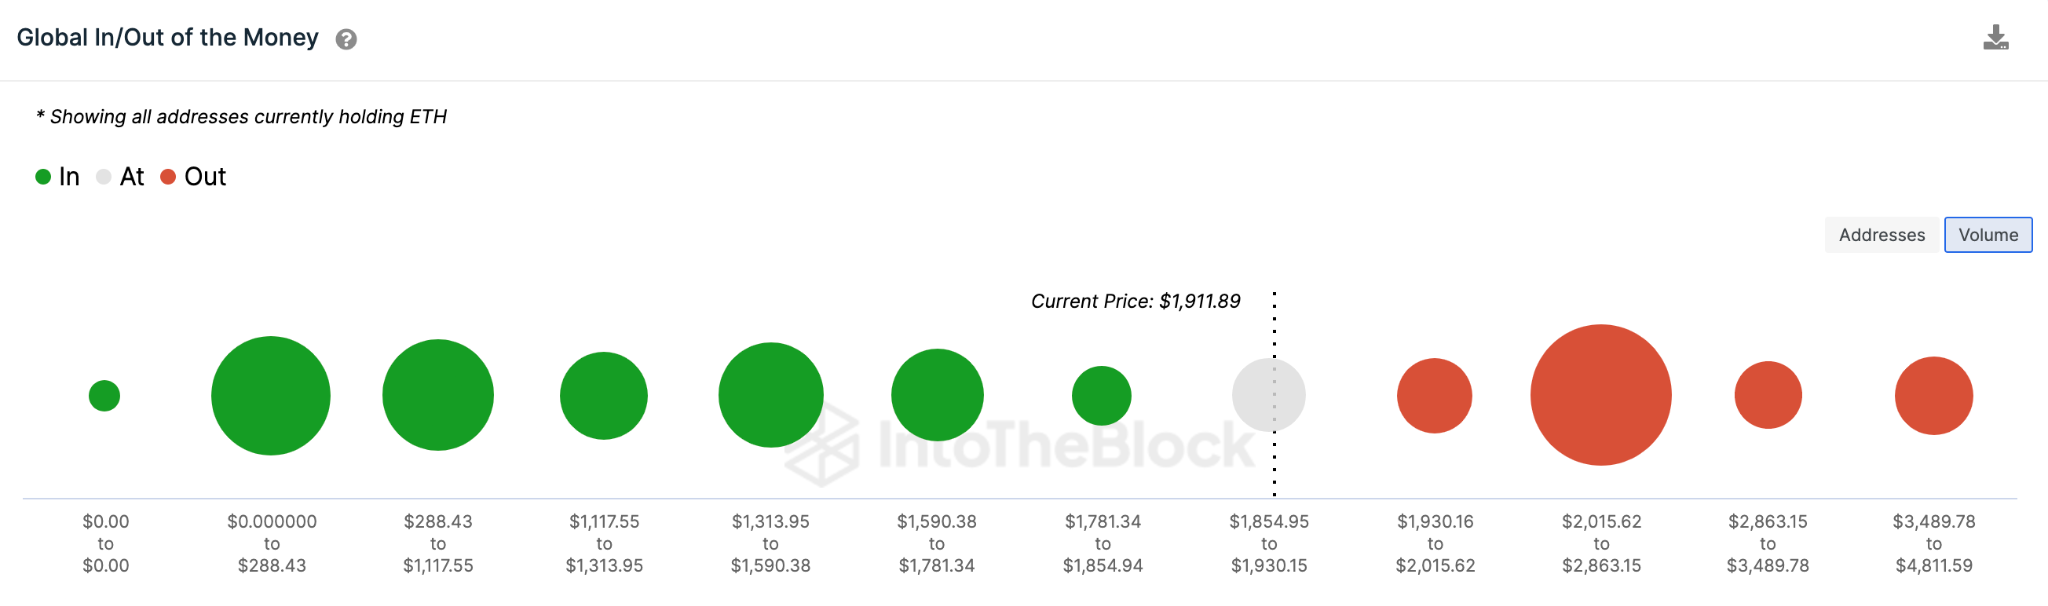Click the gray At legend dot
The width and height of the screenshot is (2048, 606).
coord(103,176)
